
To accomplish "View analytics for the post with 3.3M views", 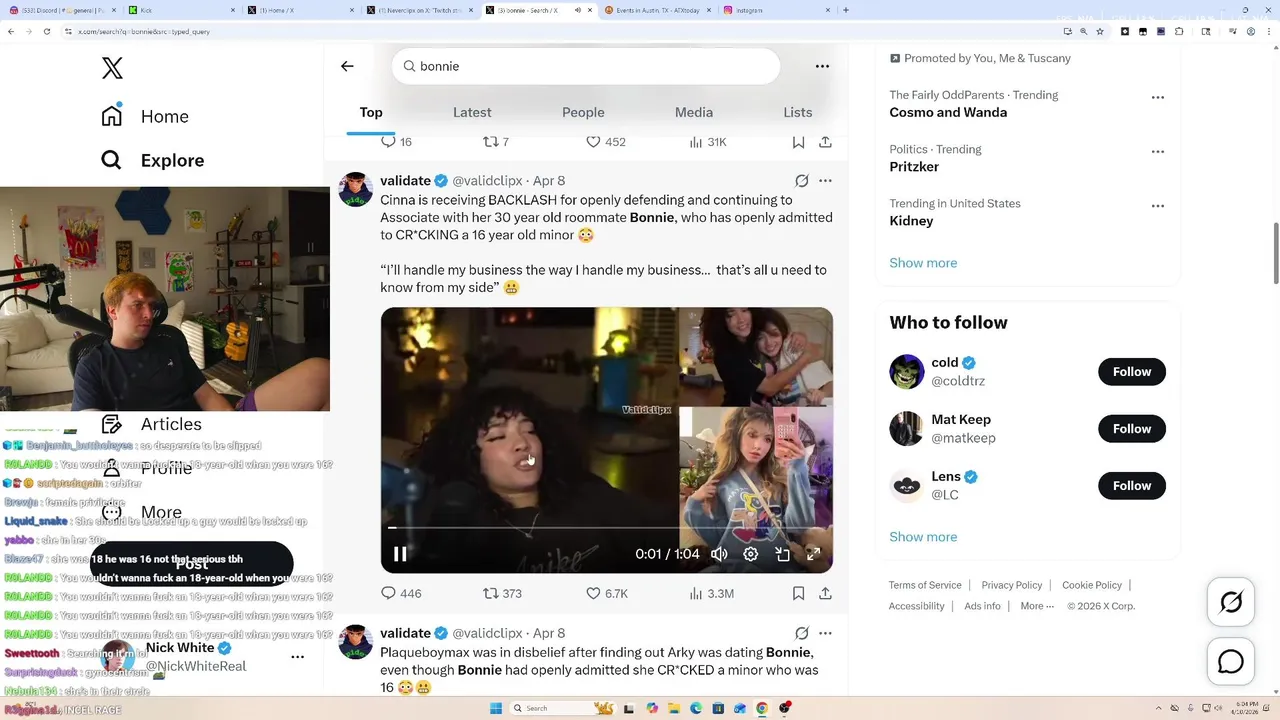I will pos(711,593).
